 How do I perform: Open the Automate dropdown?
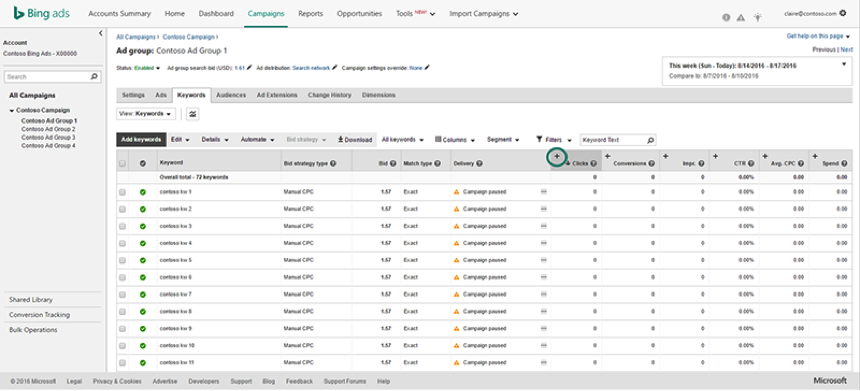pyautogui.click(x=258, y=140)
